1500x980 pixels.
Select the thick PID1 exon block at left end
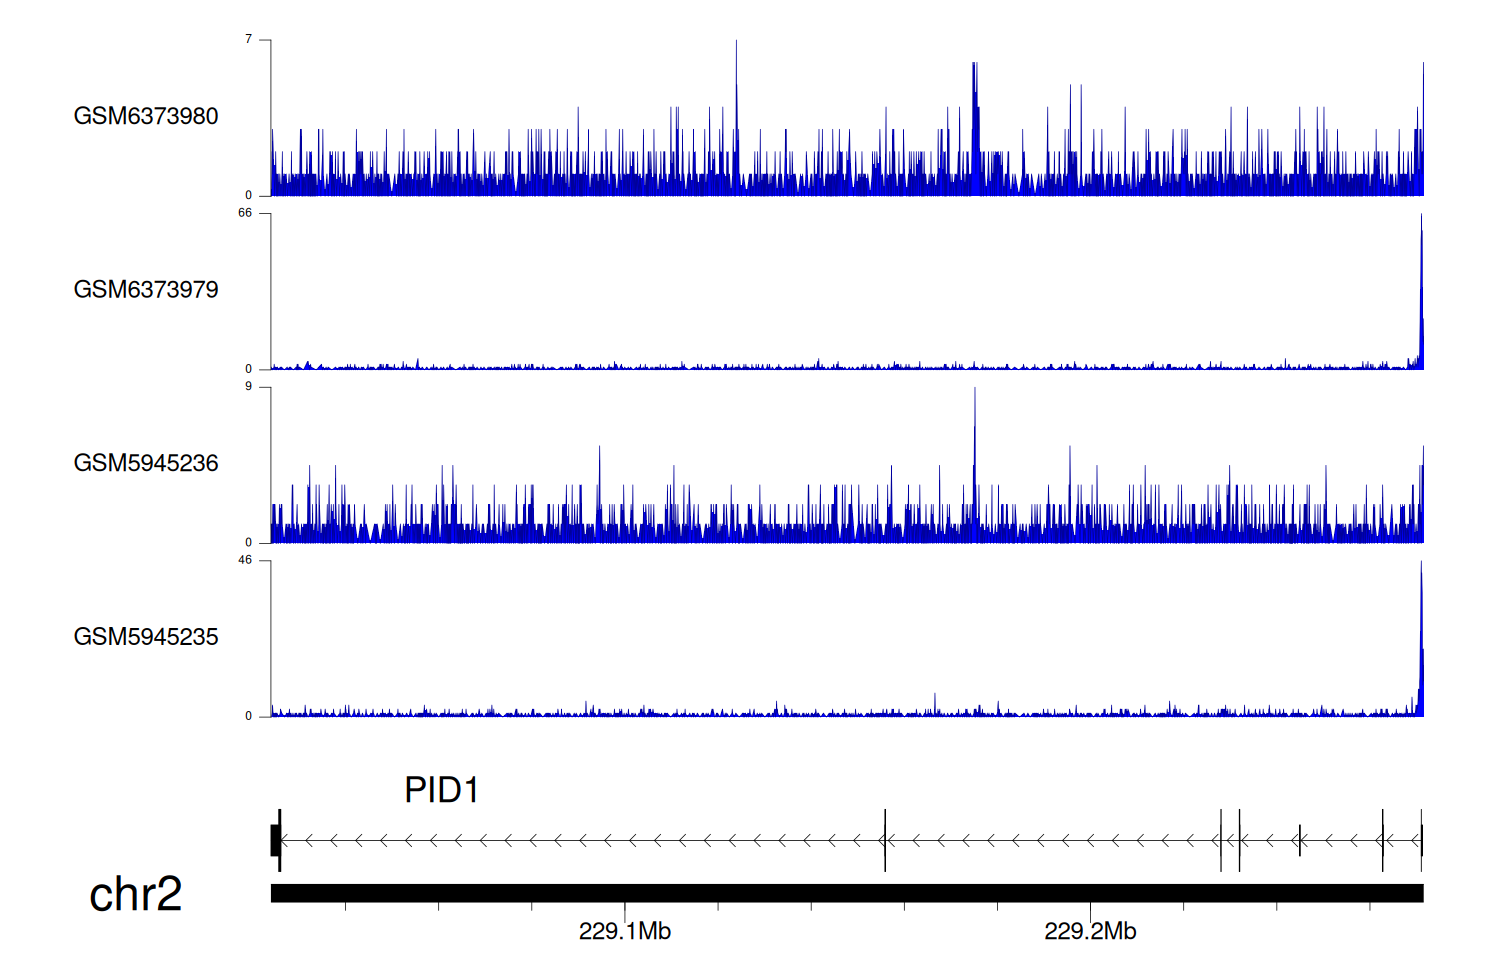pyautogui.click(x=275, y=840)
